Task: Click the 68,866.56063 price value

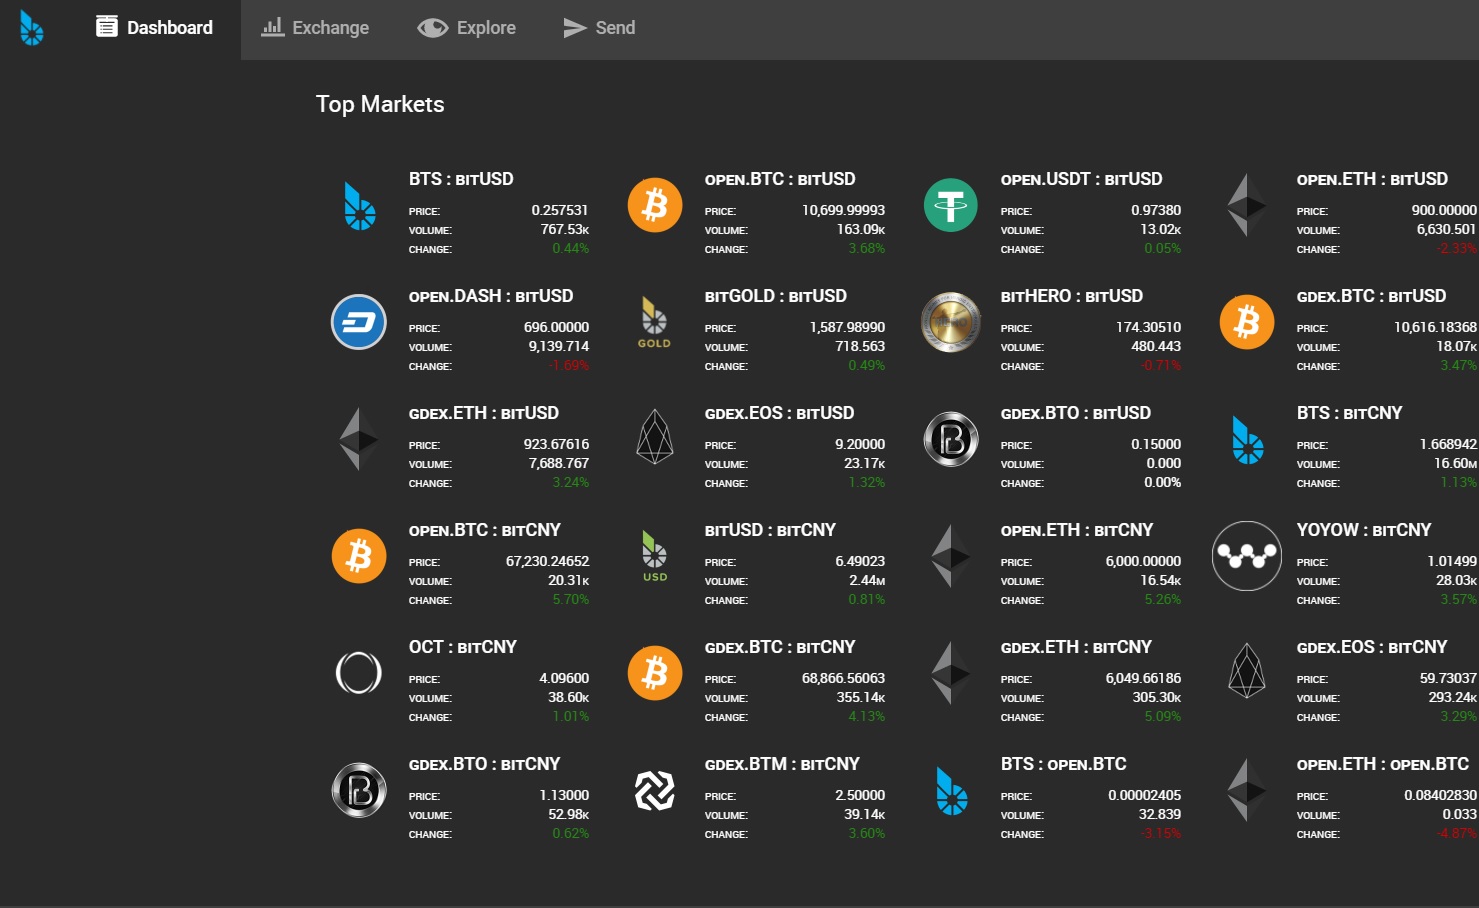Action: click(x=843, y=678)
